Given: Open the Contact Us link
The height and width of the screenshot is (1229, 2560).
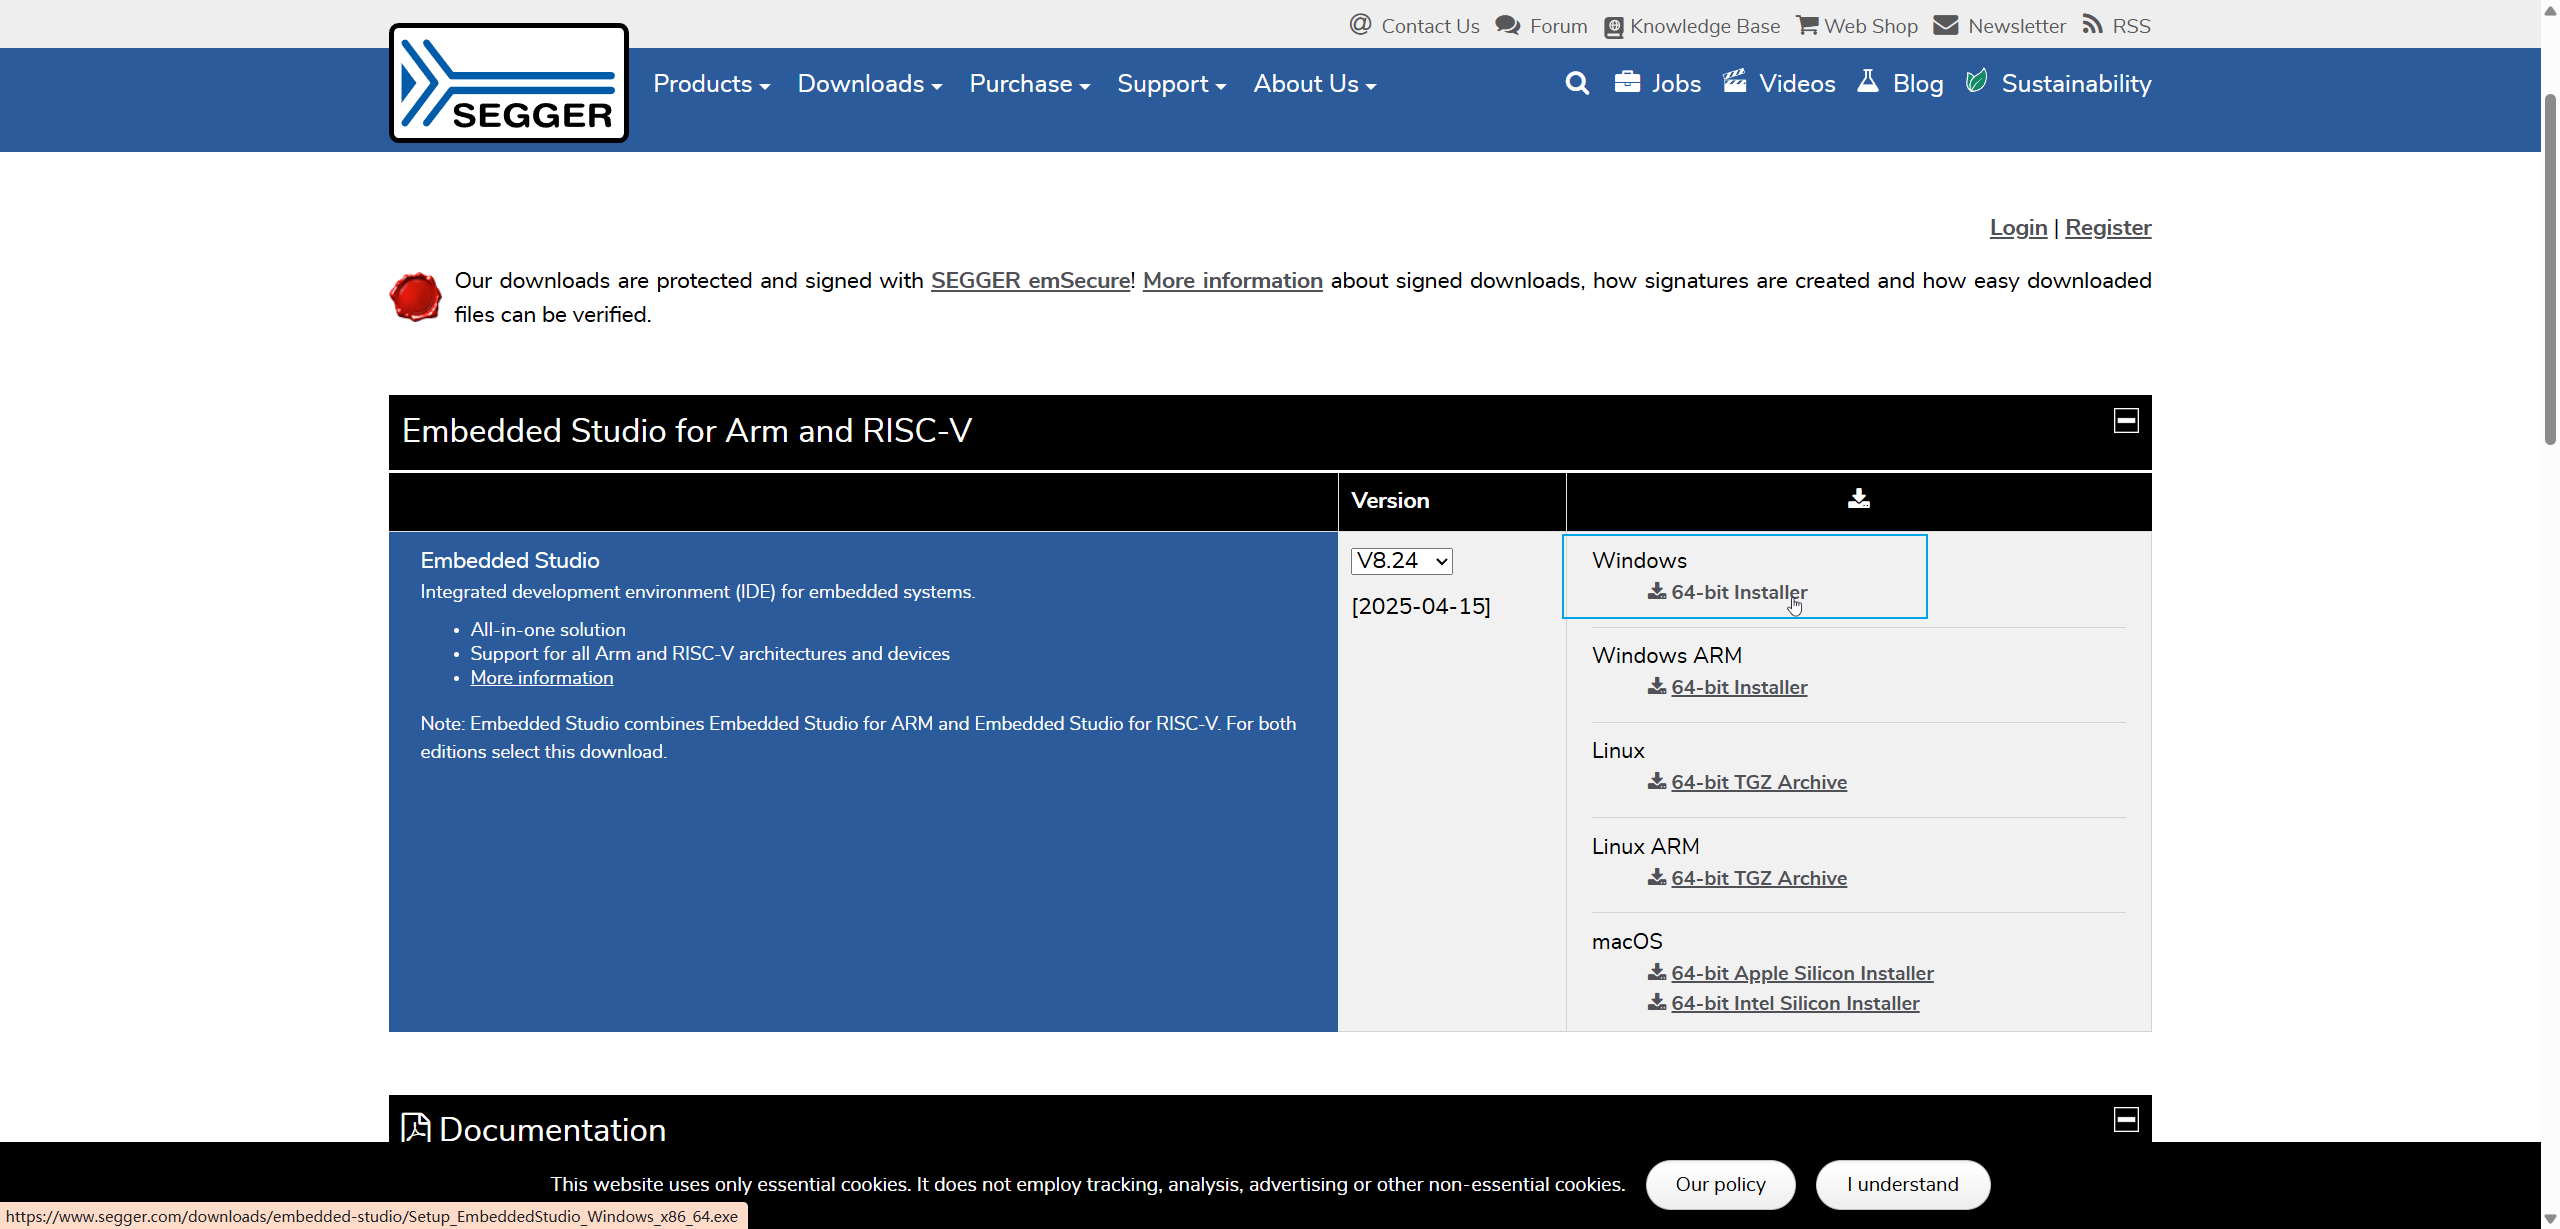Looking at the screenshot, I should click(x=1430, y=26).
